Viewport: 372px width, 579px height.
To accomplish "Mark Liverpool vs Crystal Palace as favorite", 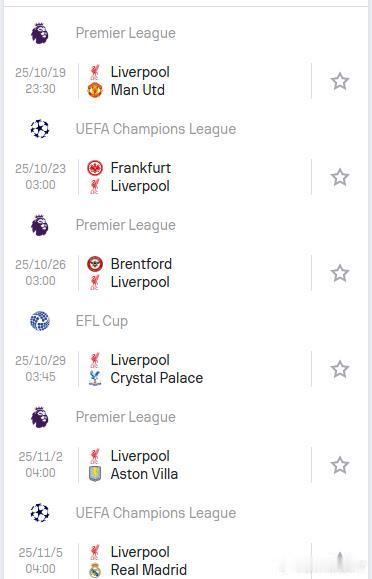I will point(339,369).
